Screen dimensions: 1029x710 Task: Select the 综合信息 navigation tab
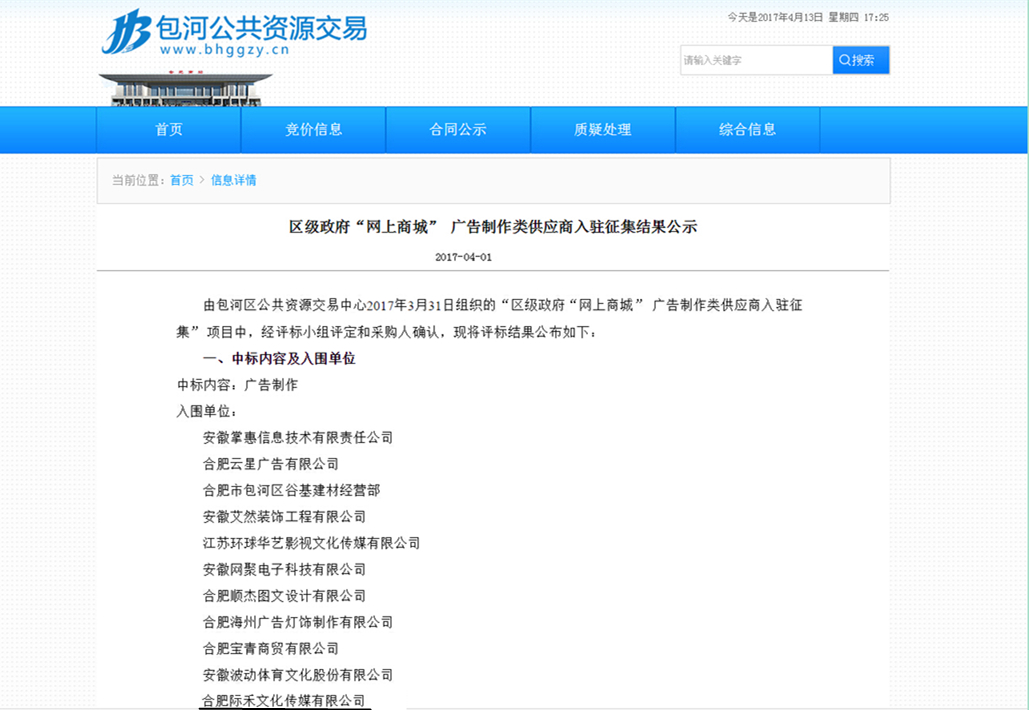747,129
